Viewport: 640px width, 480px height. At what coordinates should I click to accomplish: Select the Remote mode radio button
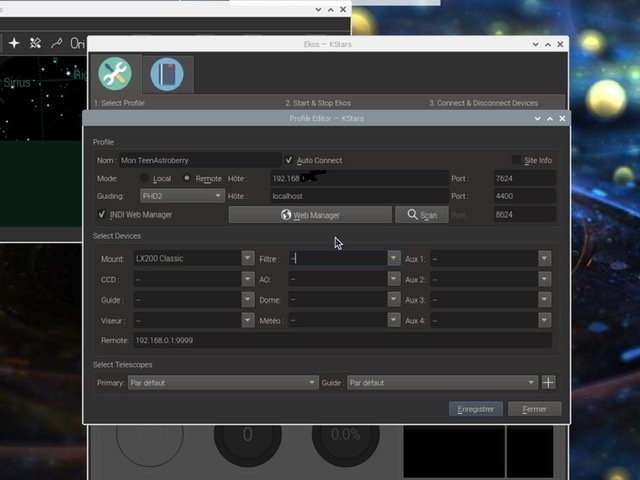[187, 178]
